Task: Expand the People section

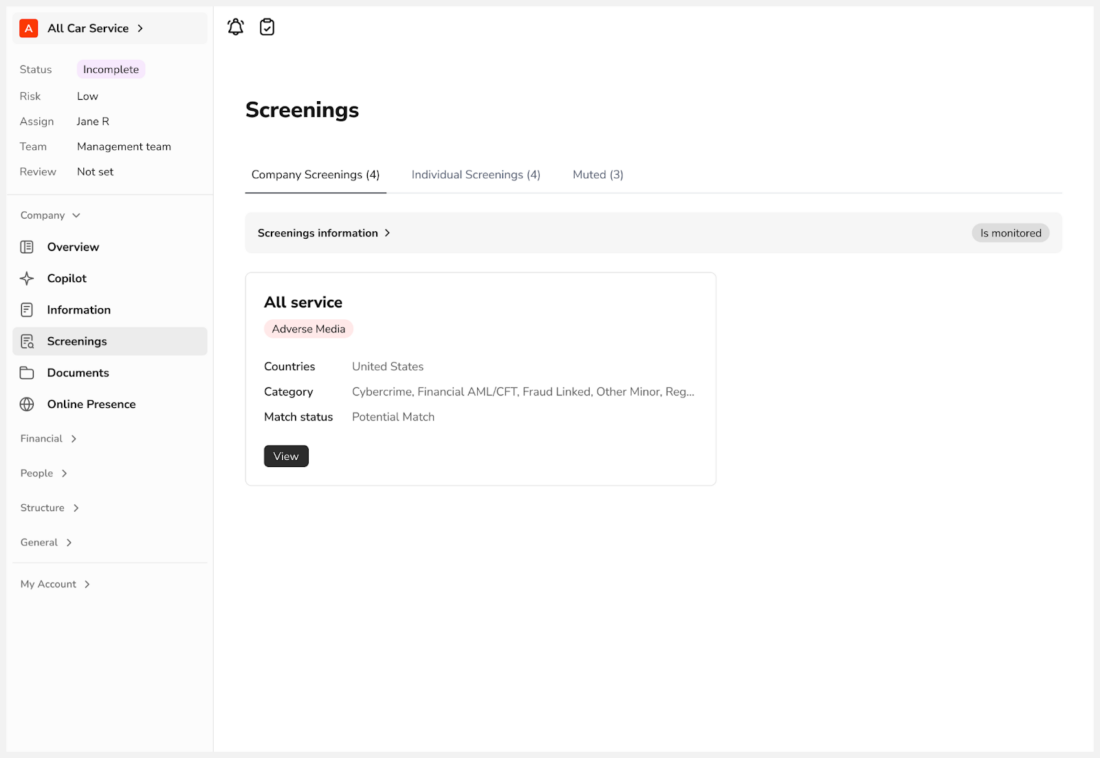Action: pyautogui.click(x=44, y=473)
